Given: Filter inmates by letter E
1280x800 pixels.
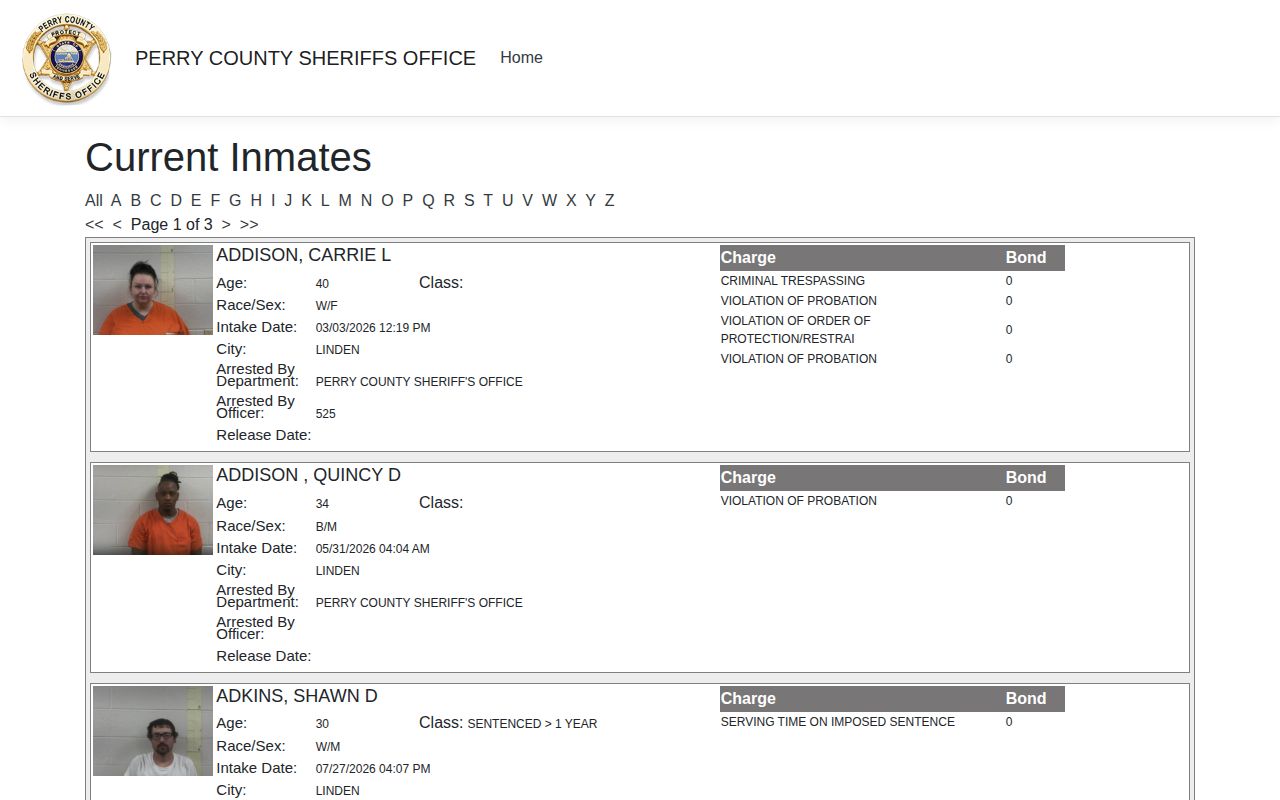Looking at the screenshot, I should [x=196, y=200].
